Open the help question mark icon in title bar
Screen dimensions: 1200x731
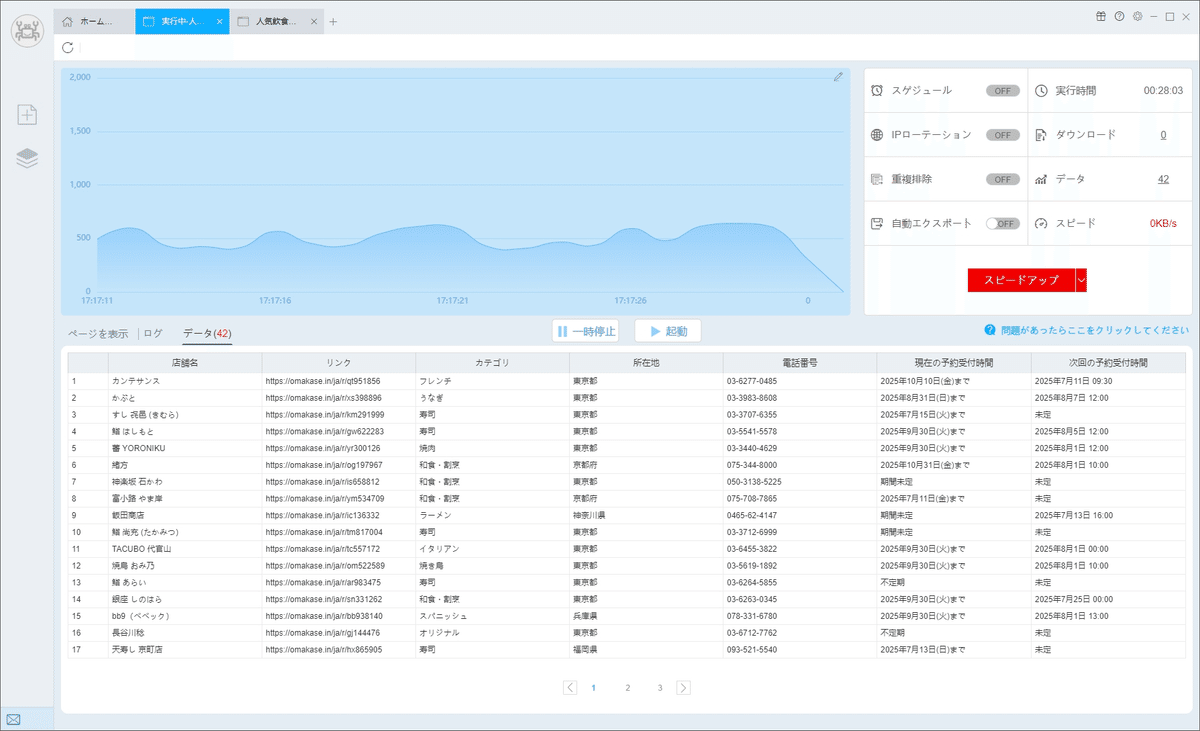(1119, 16)
